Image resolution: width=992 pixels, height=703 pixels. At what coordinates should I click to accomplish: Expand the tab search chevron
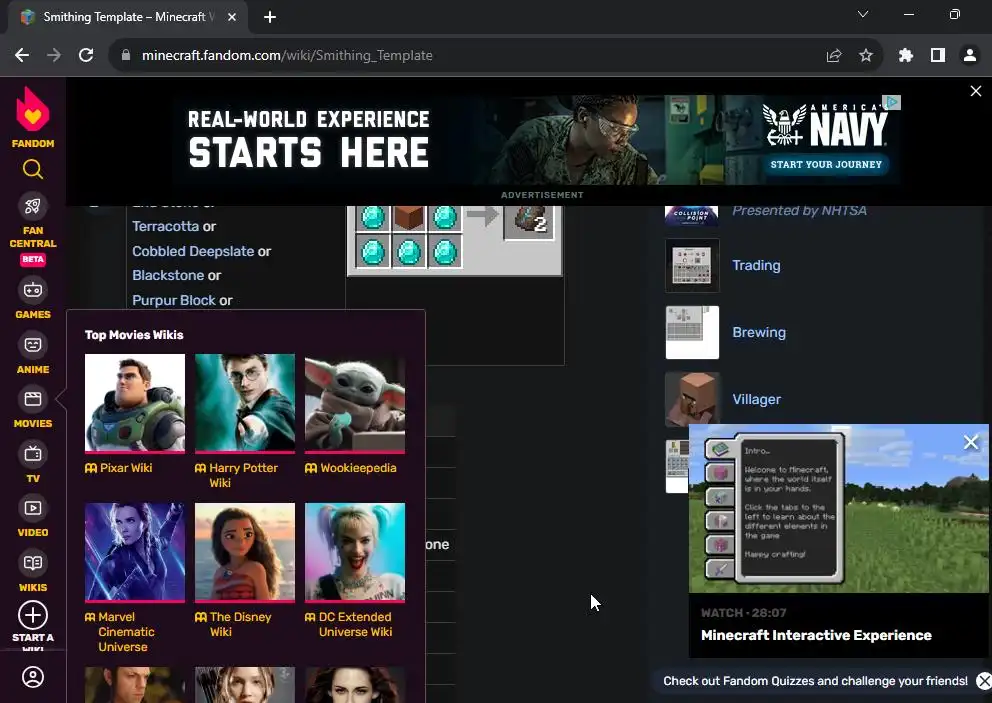(x=862, y=15)
